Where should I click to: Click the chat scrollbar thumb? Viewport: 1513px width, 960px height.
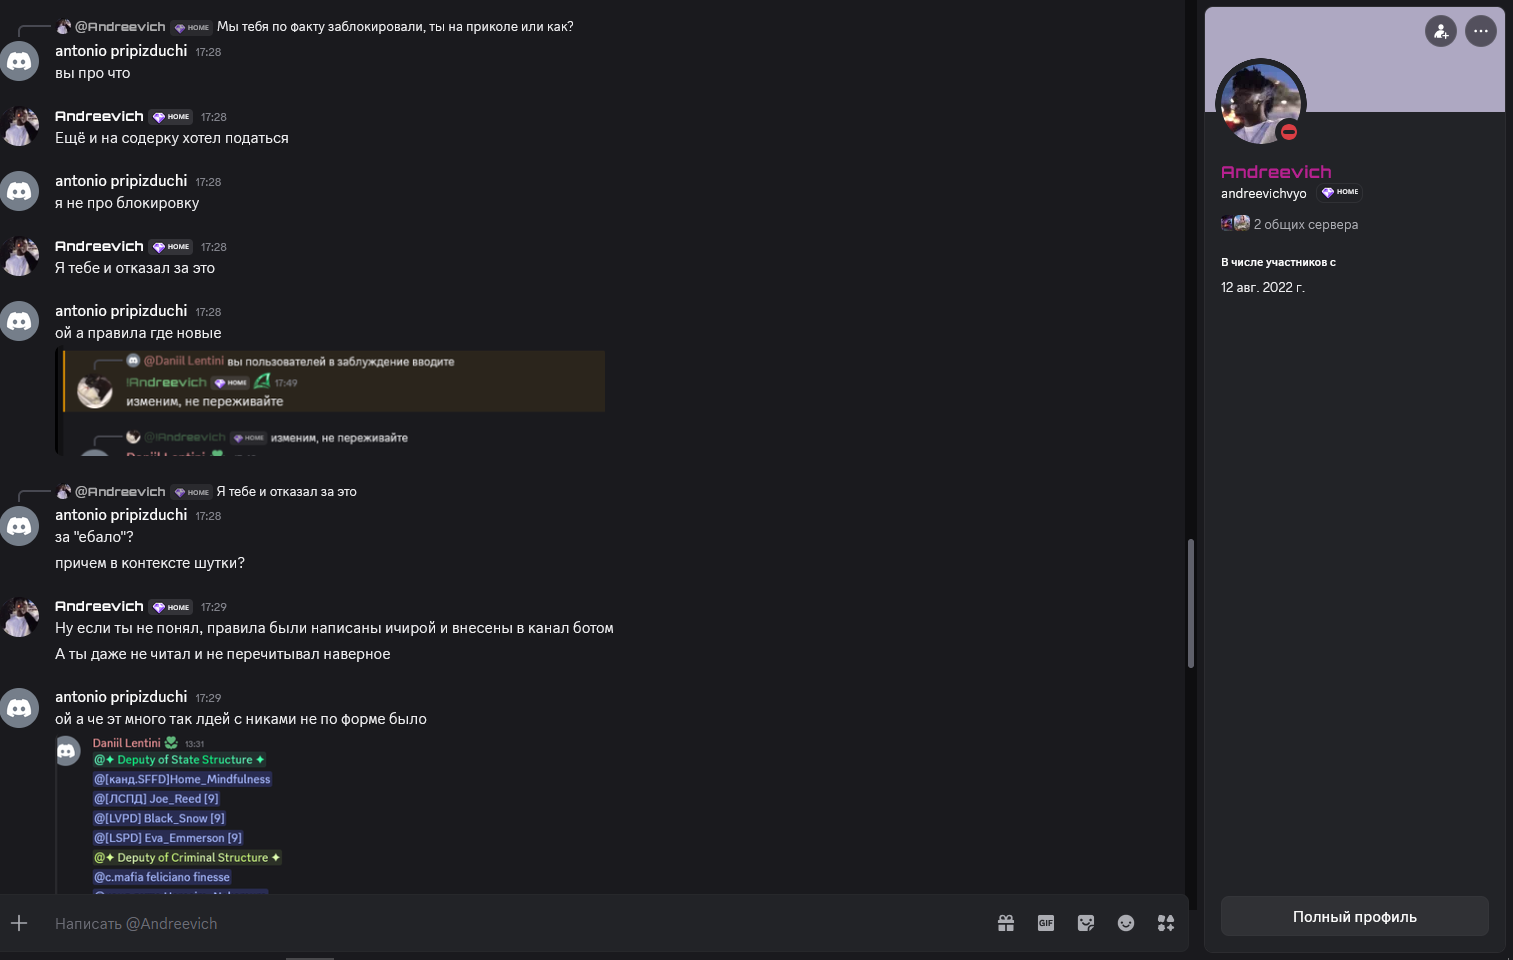coord(1191,603)
